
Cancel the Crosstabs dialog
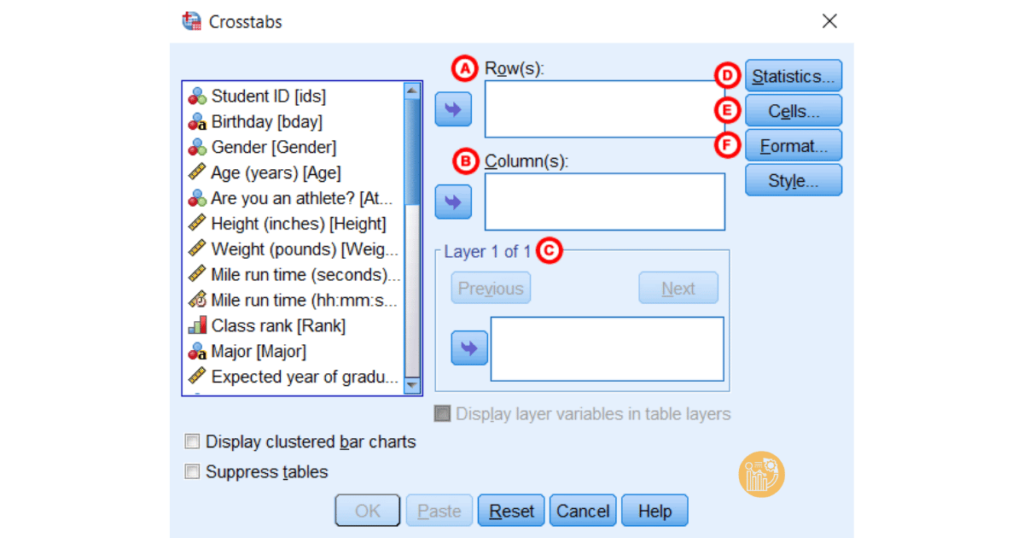pos(583,510)
